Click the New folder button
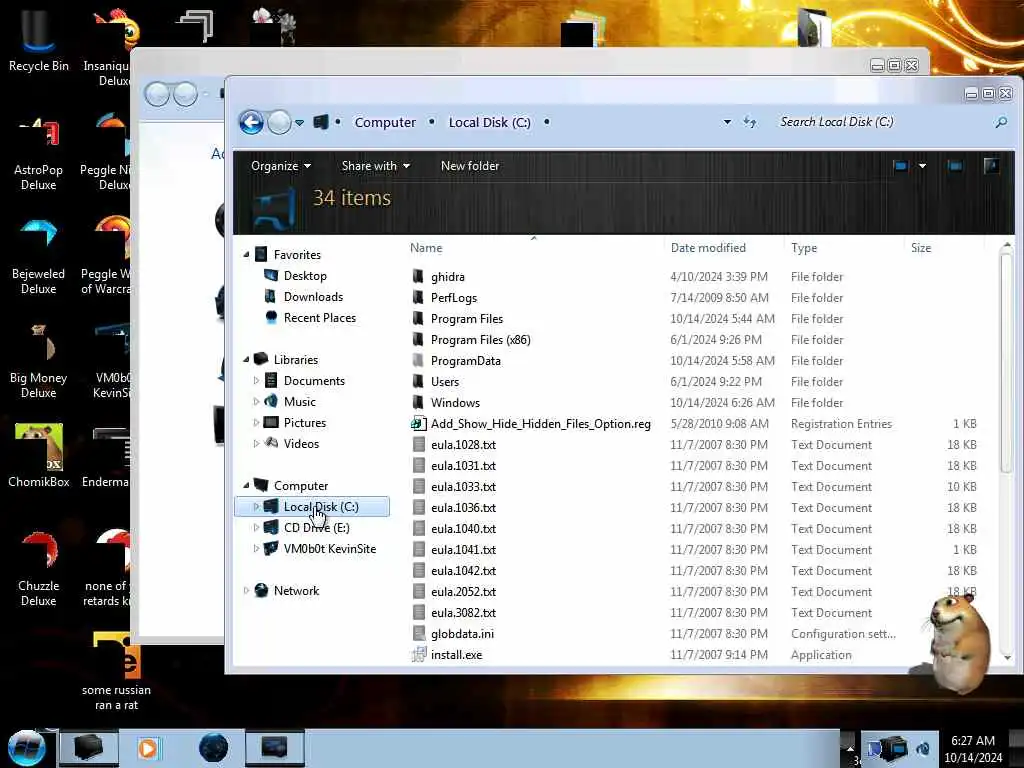This screenshot has height=768, width=1024. coord(470,166)
